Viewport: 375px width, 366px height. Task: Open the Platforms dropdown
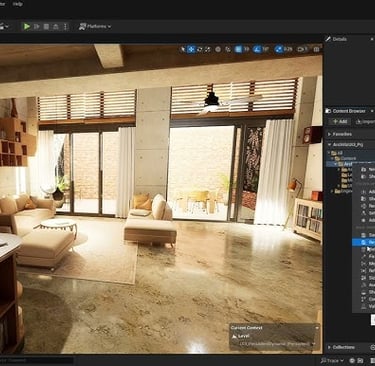(x=95, y=26)
